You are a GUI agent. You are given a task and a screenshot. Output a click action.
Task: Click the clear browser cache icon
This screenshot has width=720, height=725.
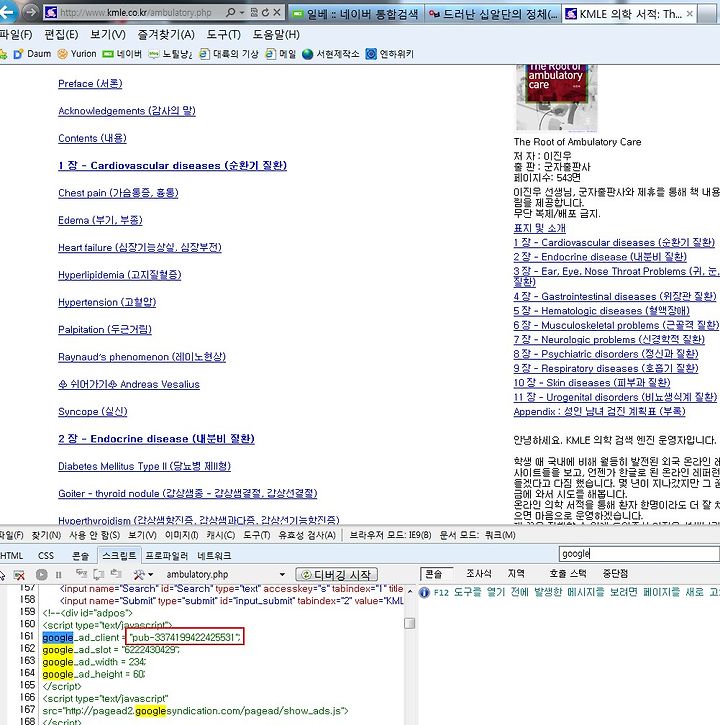[x=19, y=575]
